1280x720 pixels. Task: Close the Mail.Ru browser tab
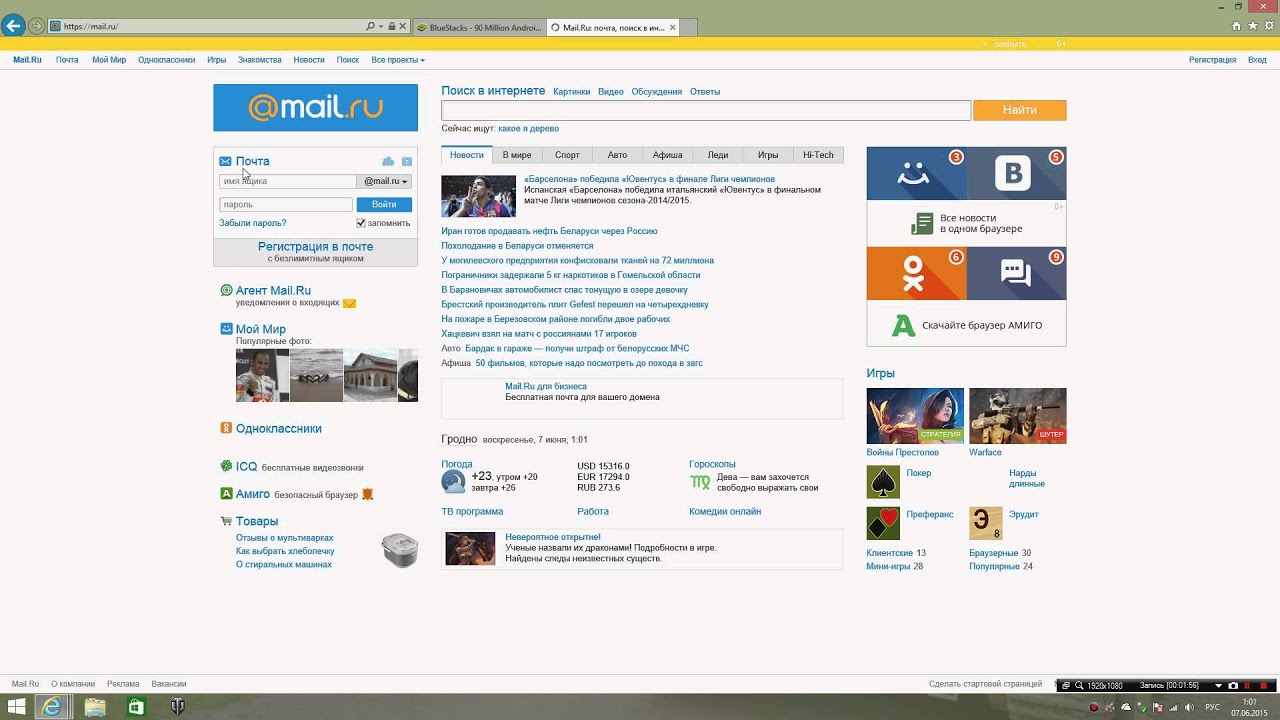pyautogui.click(x=673, y=27)
